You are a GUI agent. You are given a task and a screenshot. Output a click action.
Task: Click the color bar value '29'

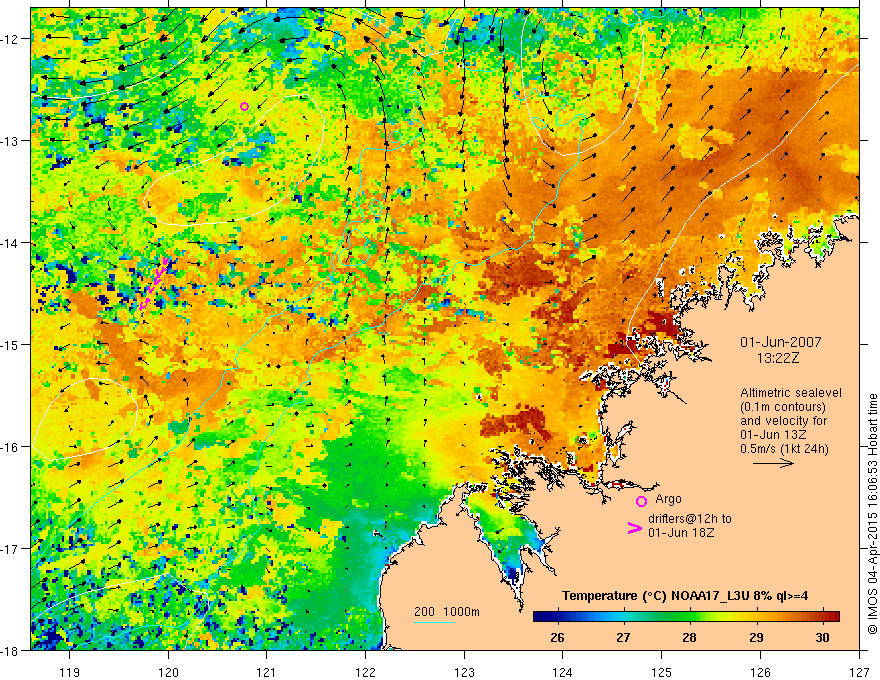[756, 638]
